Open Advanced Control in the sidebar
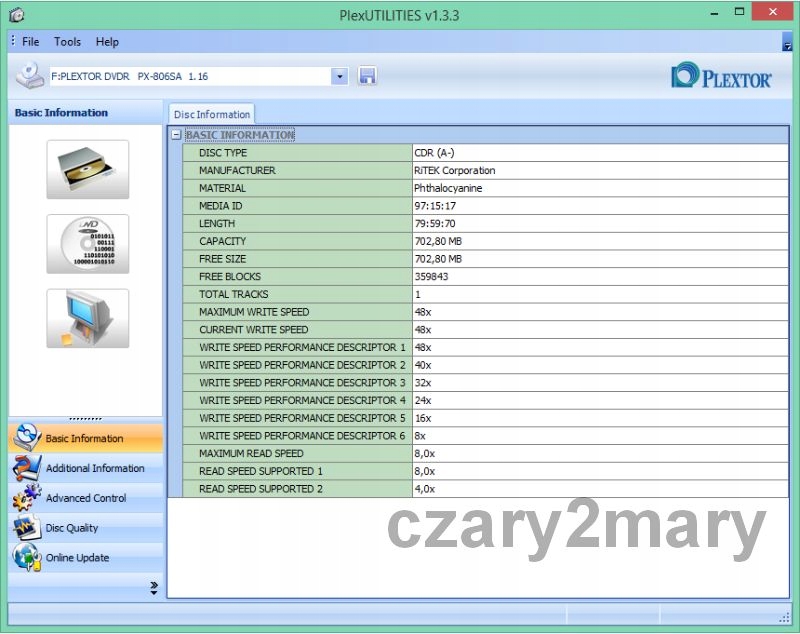 point(86,498)
